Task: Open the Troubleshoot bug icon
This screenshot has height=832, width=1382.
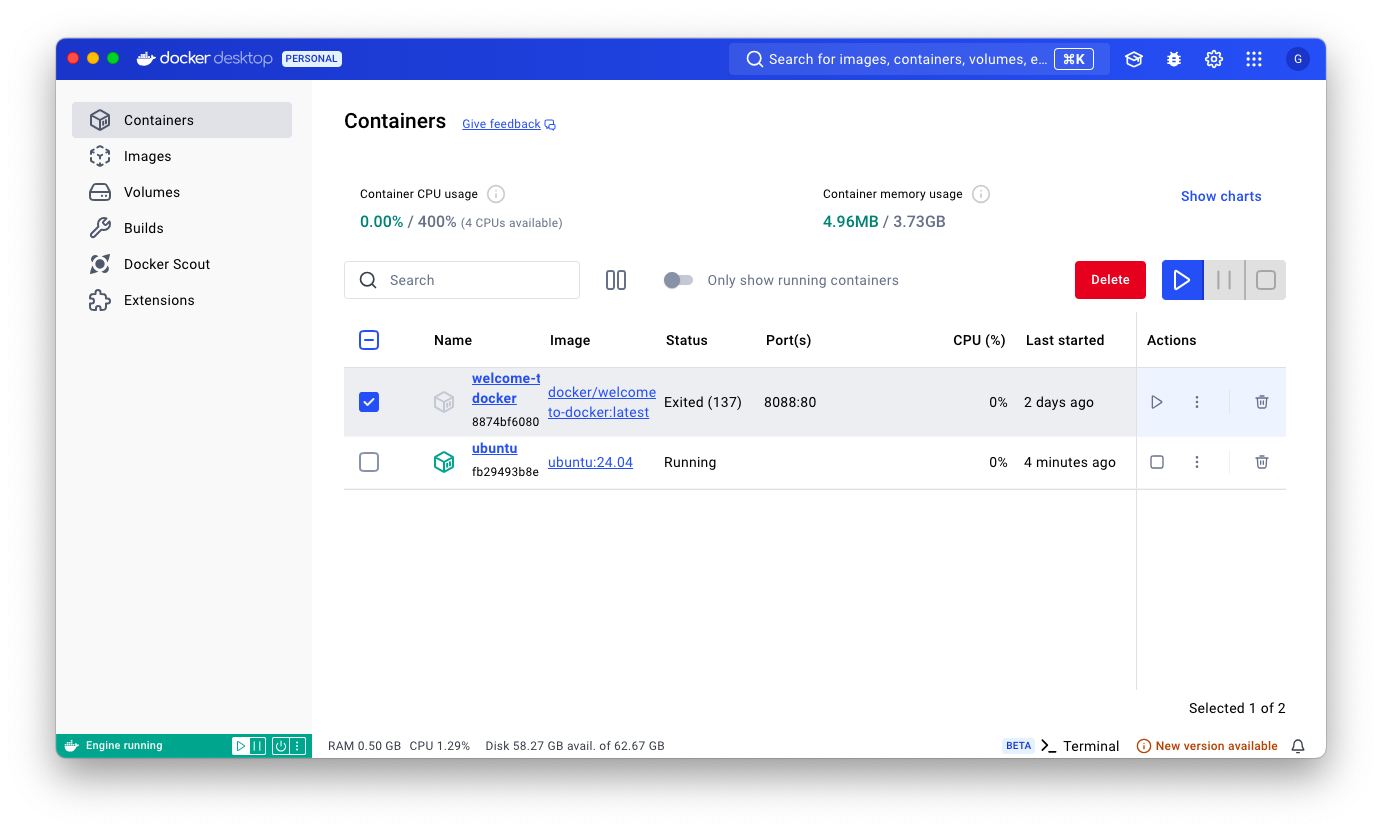Action: click(1174, 59)
